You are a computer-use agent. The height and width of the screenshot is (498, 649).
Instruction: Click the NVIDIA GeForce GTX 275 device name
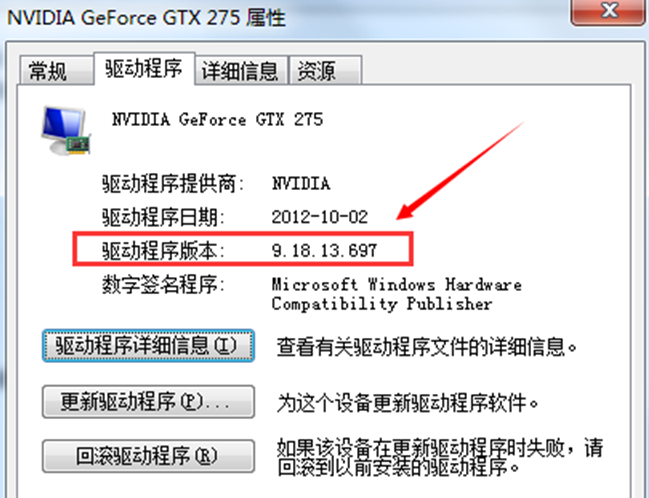click(x=217, y=120)
